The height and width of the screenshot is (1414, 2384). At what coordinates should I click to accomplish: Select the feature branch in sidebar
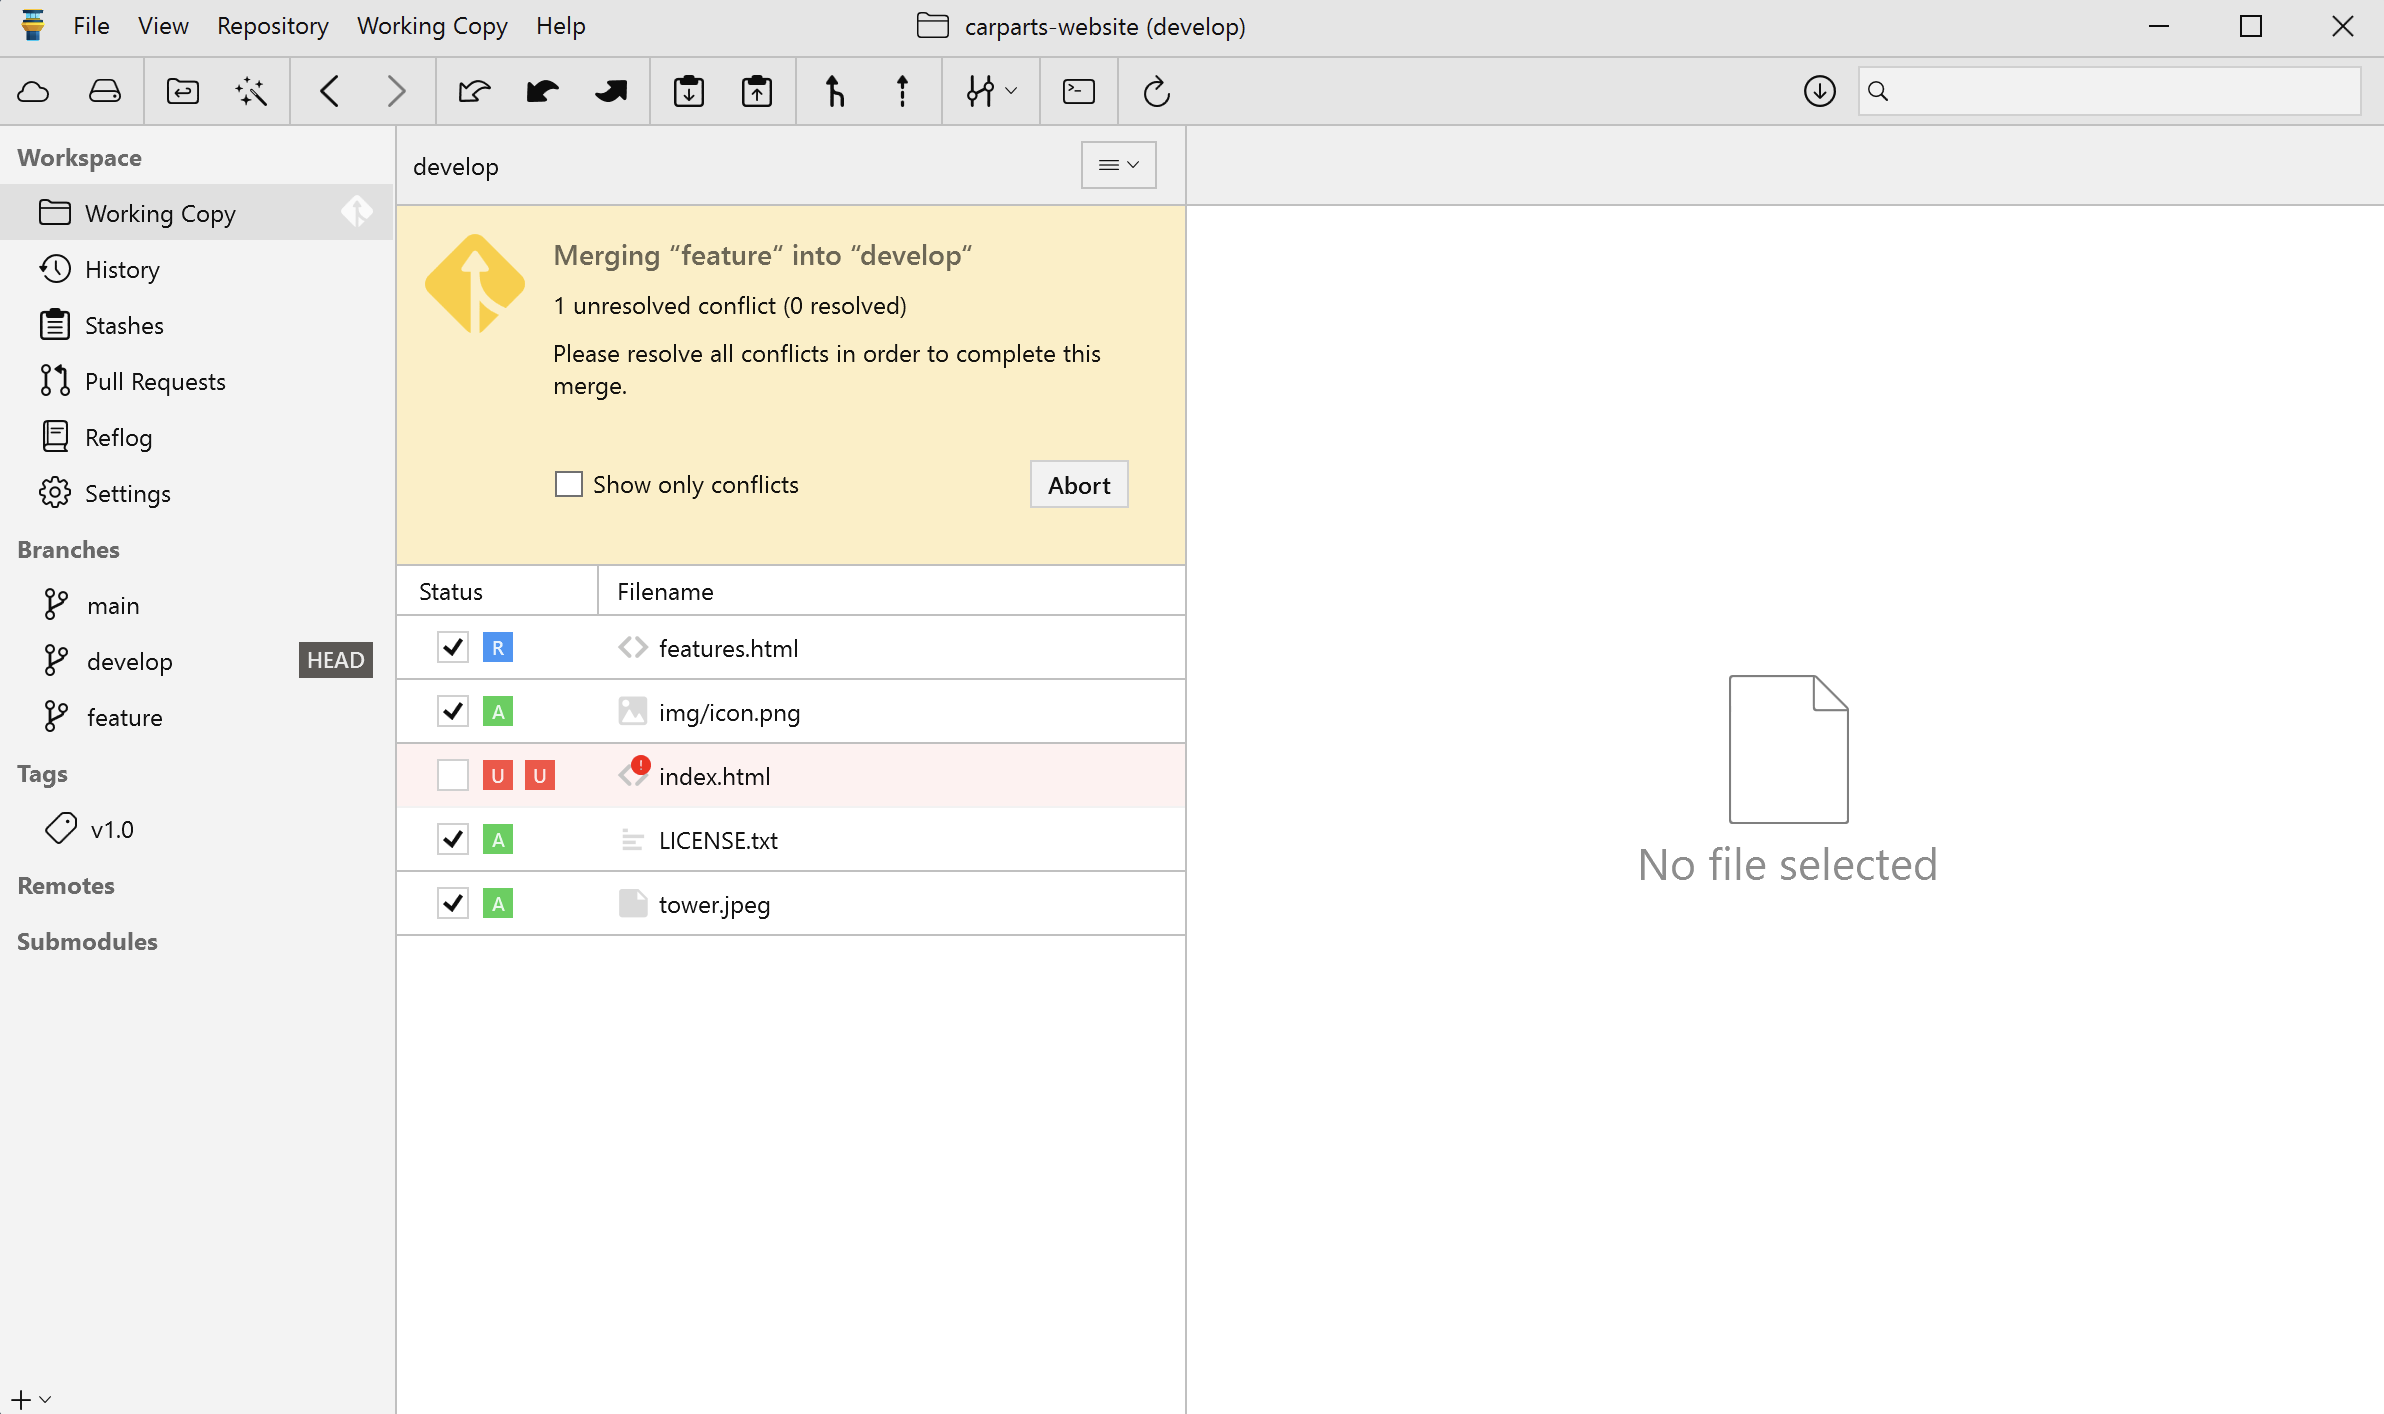[124, 717]
